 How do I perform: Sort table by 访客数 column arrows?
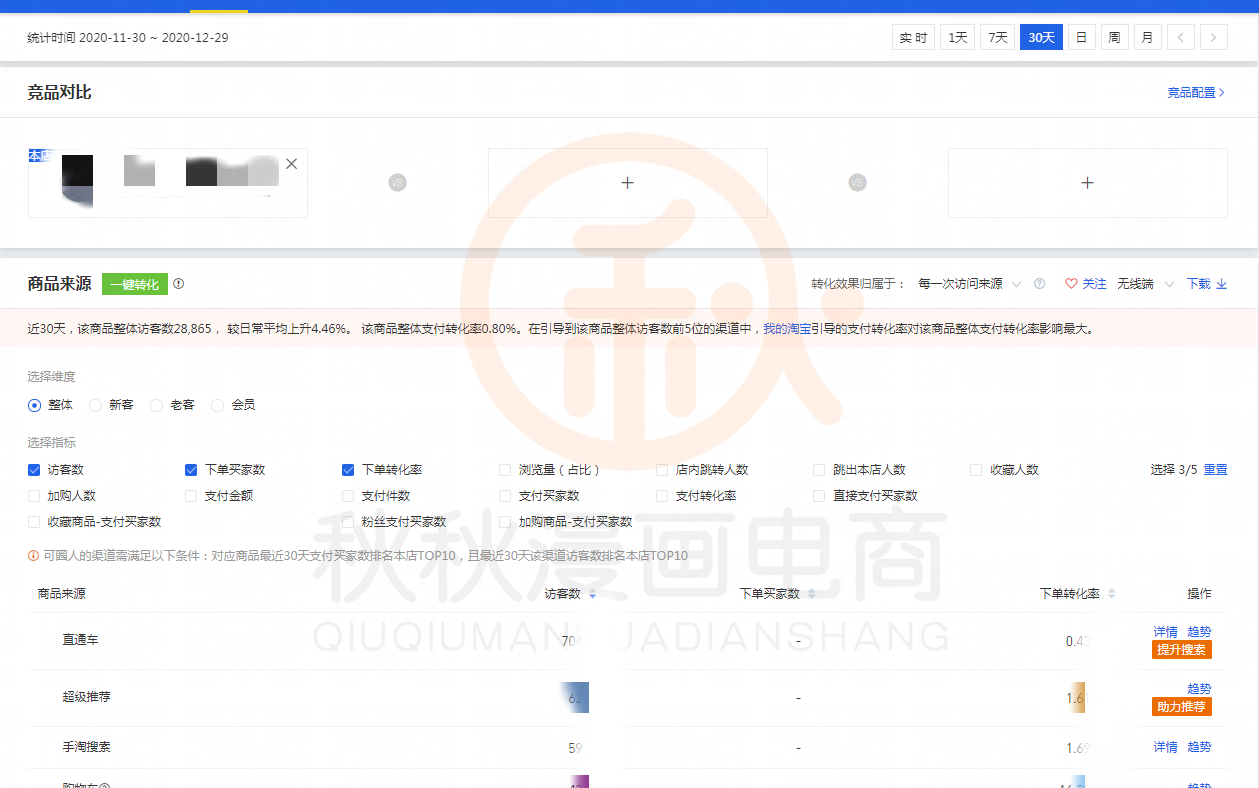592,594
